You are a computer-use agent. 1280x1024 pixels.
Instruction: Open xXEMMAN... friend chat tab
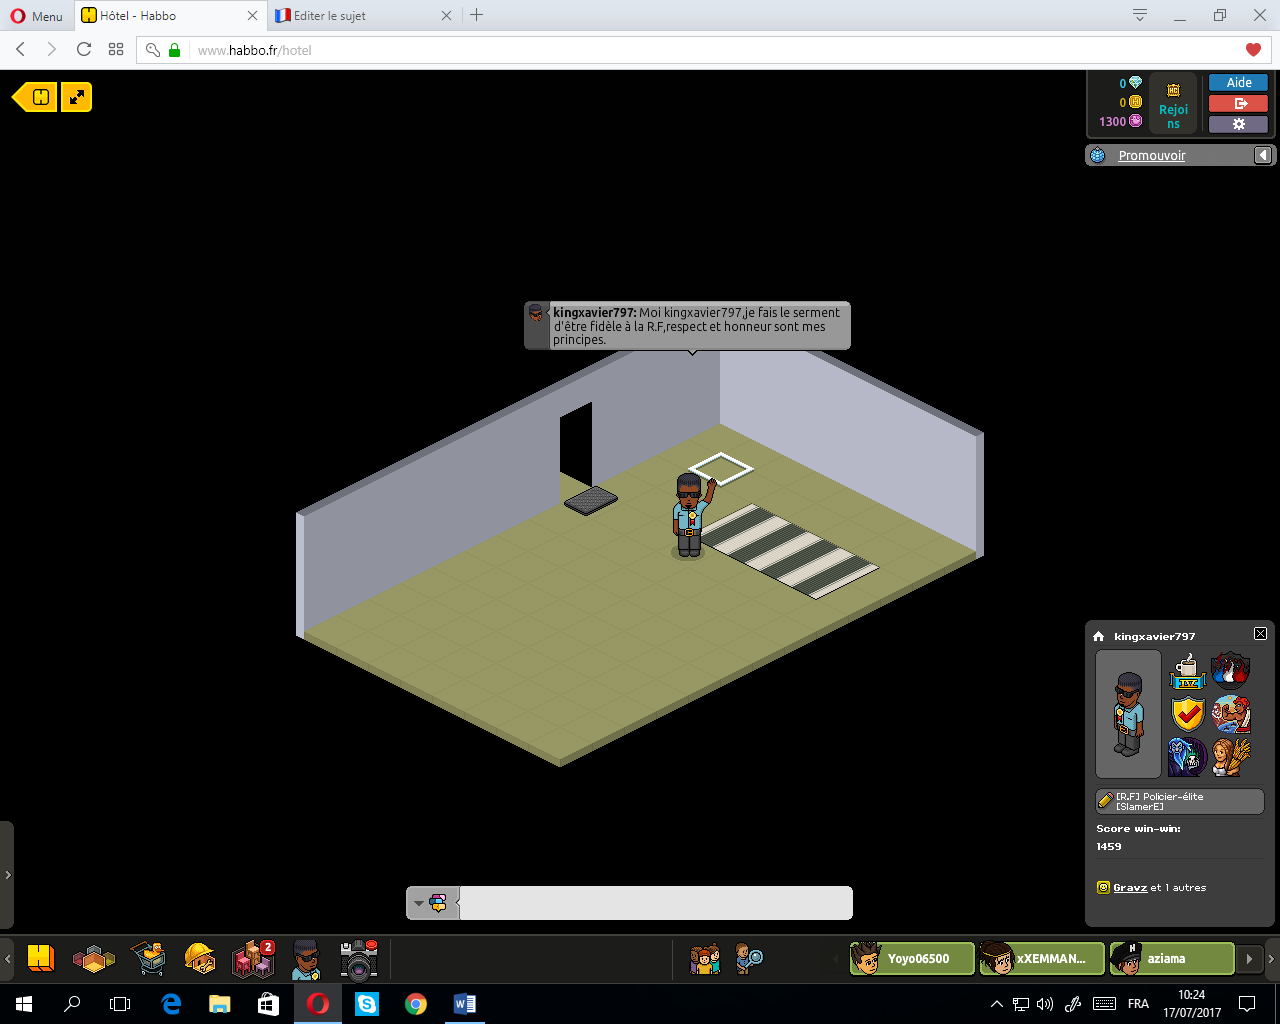pos(1042,958)
